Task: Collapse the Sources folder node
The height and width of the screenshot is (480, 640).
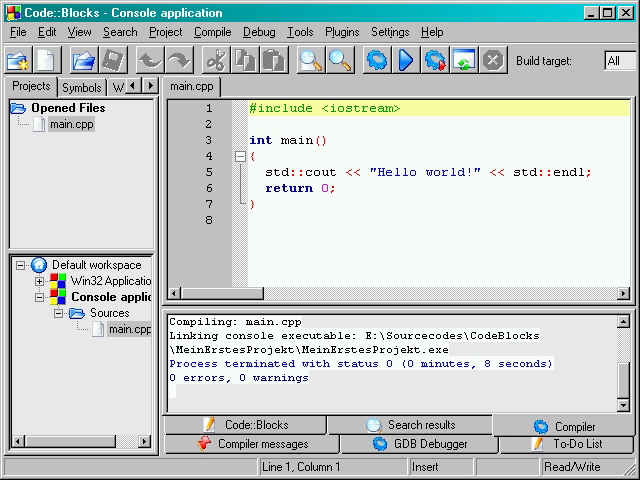Action: (x=58, y=313)
